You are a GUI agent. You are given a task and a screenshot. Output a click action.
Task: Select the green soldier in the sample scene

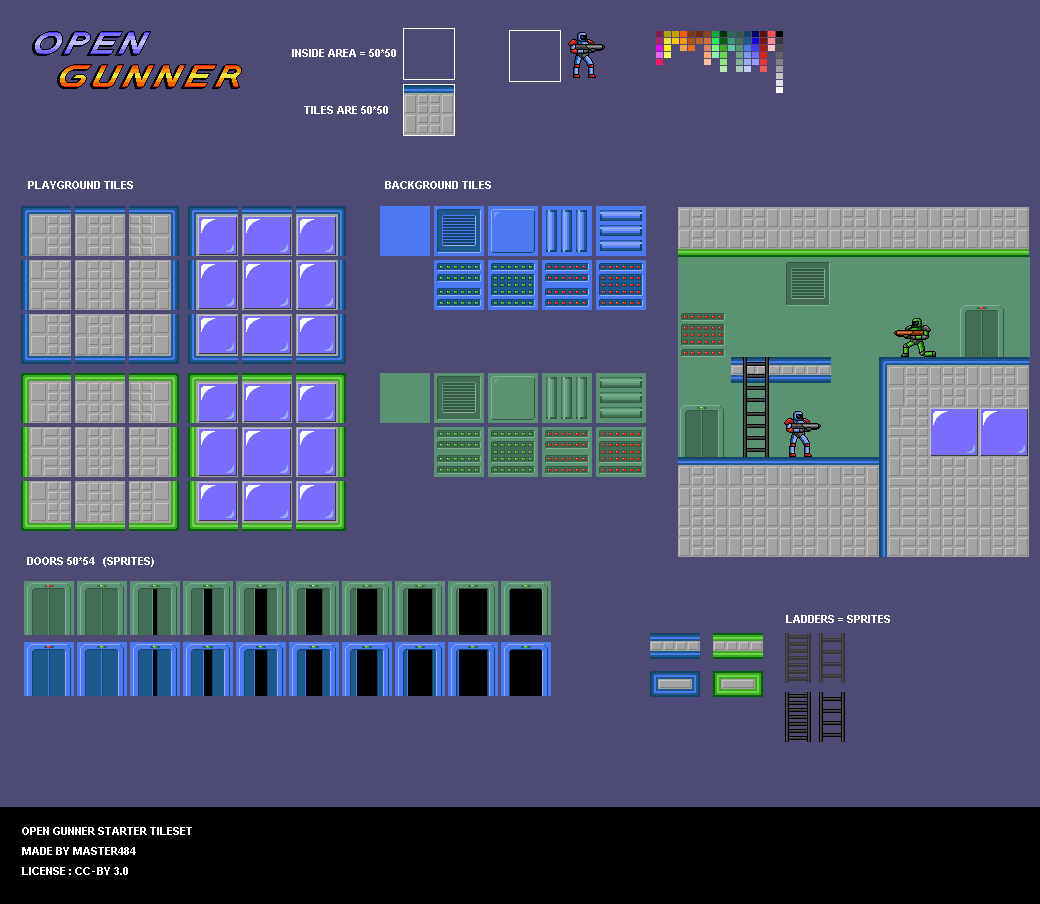click(x=915, y=337)
